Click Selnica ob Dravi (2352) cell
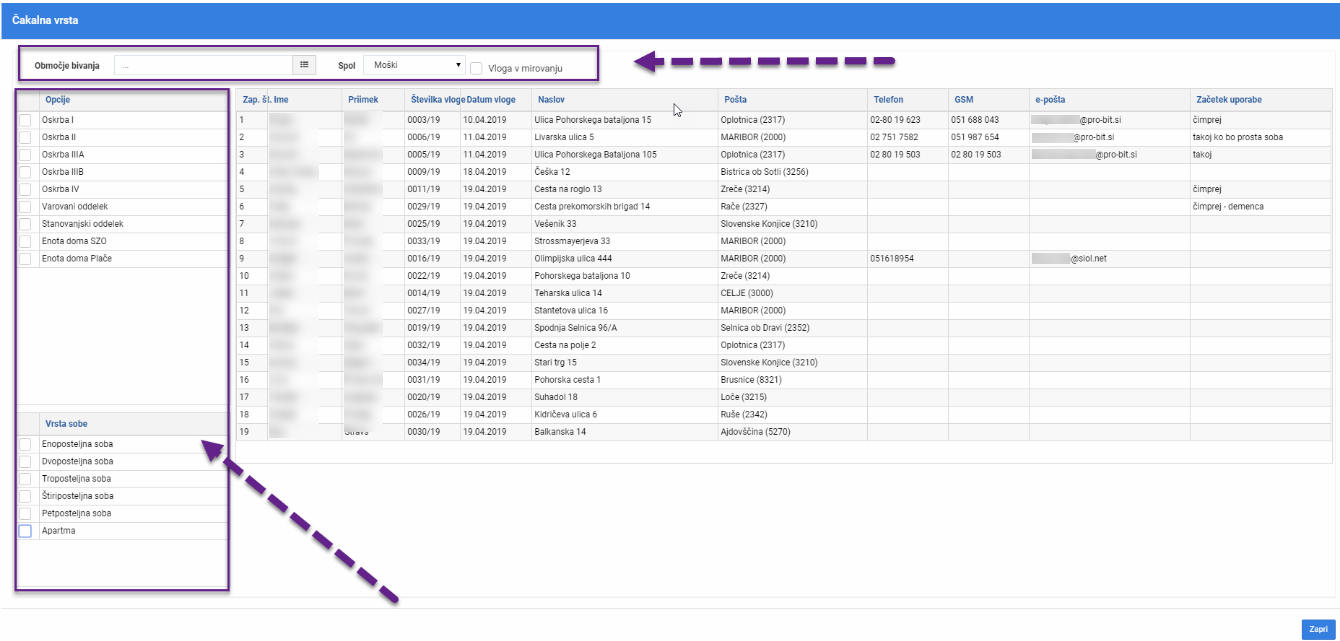Viewport: 1340px width, 641px height. pyautogui.click(x=792, y=327)
